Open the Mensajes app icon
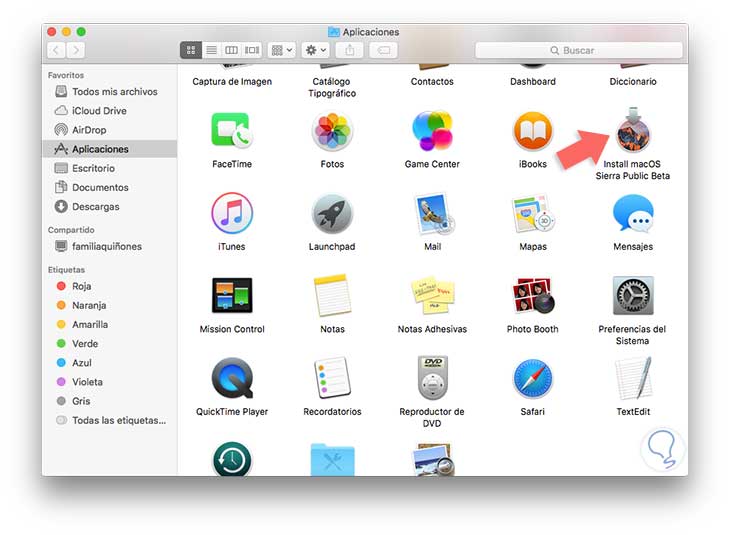 point(633,213)
